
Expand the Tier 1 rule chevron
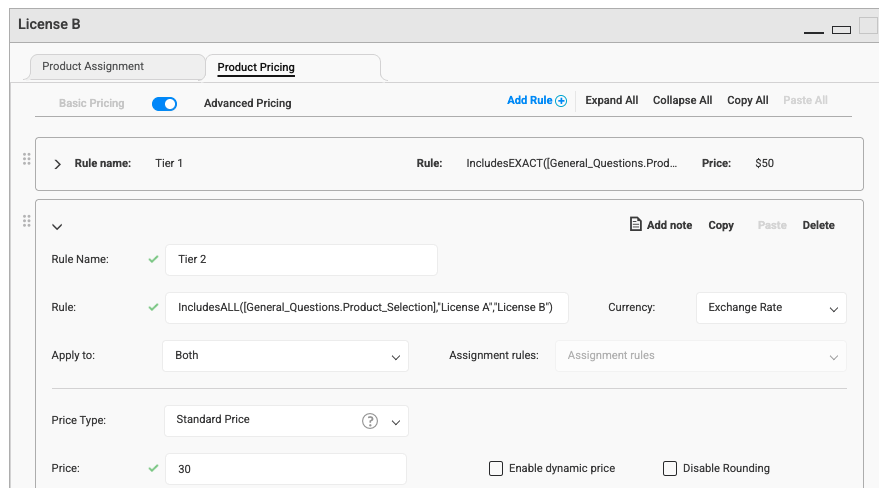57,164
